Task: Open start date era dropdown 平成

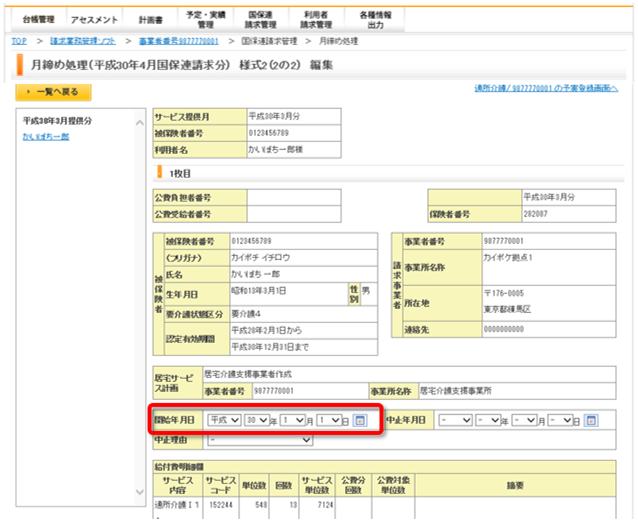Action: click(x=224, y=420)
